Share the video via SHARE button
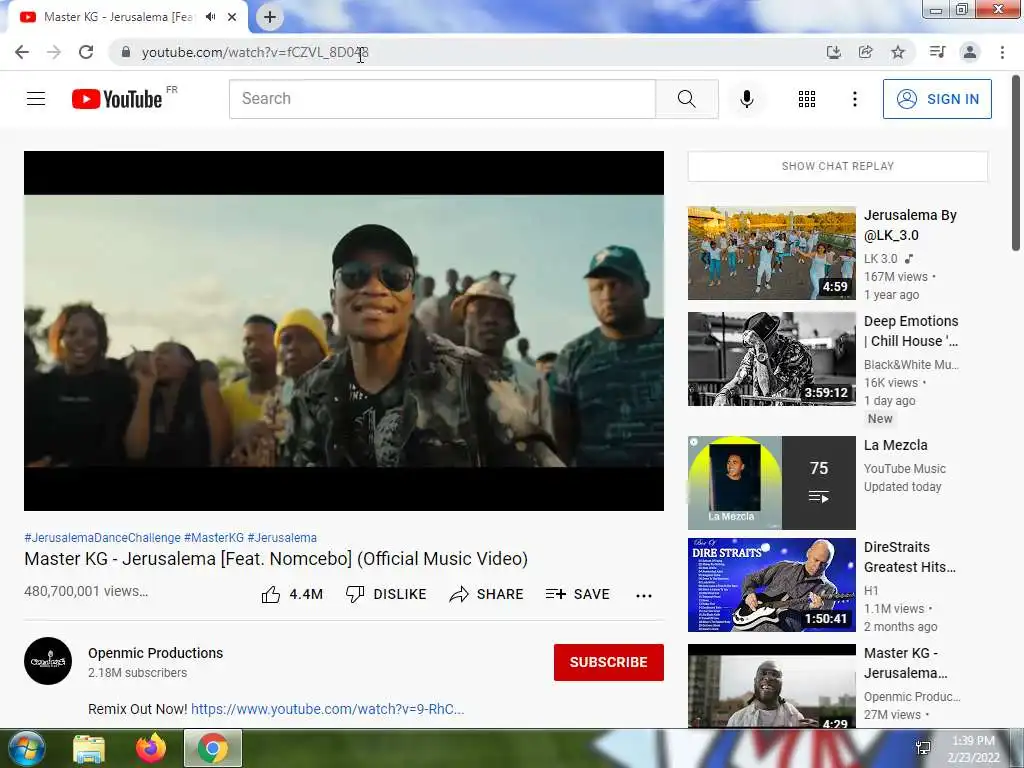Image resolution: width=1024 pixels, height=768 pixels. [x=487, y=594]
